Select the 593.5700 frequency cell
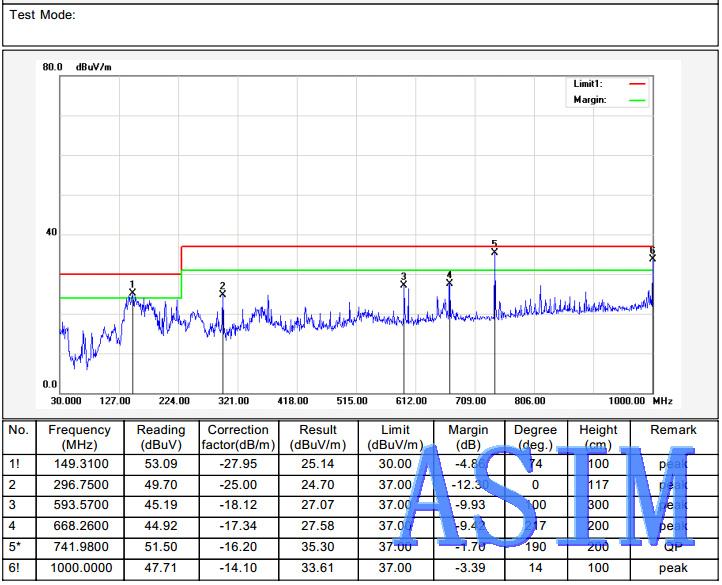Viewport: 722px width, 585px height. coord(81,505)
